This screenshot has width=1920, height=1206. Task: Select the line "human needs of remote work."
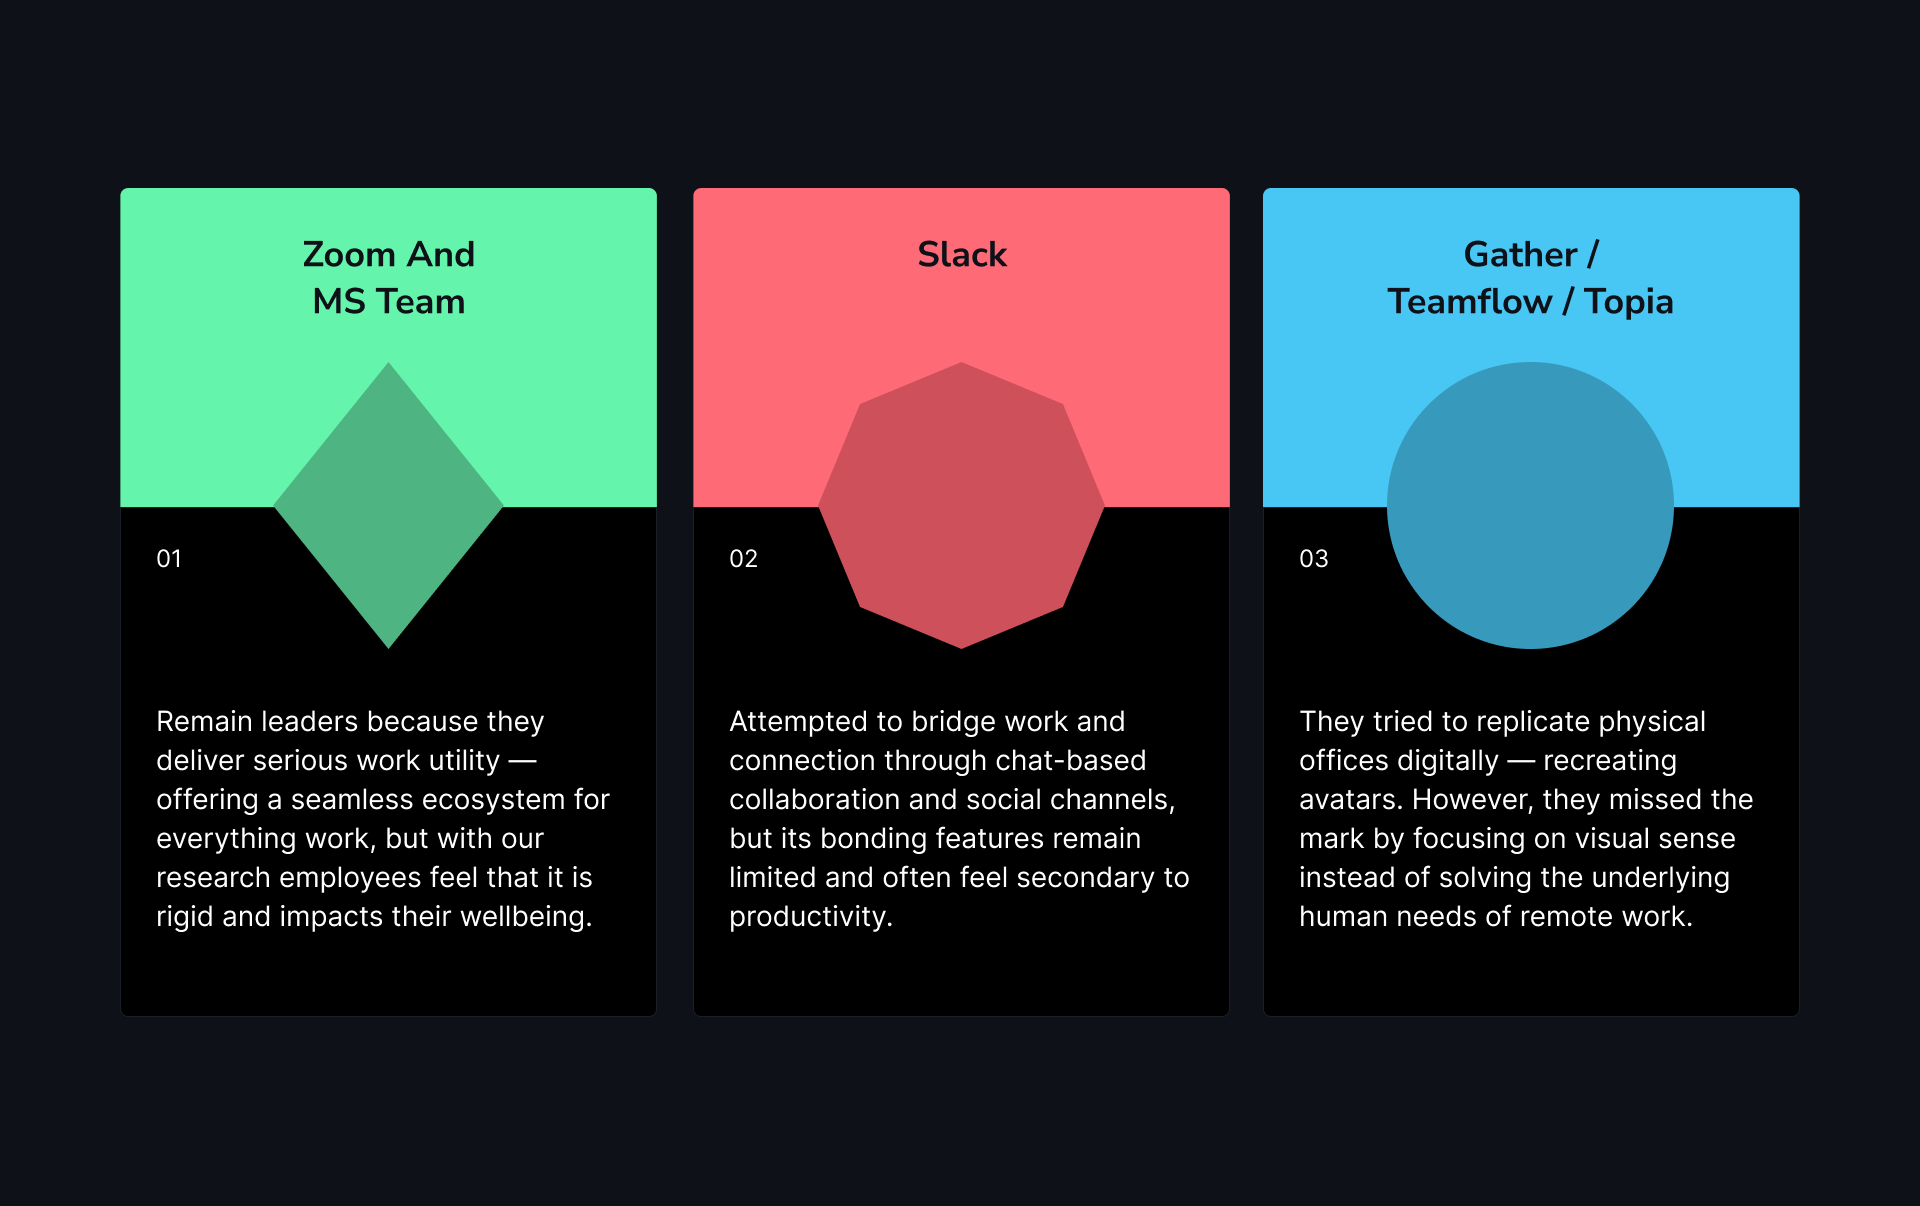point(1495,917)
